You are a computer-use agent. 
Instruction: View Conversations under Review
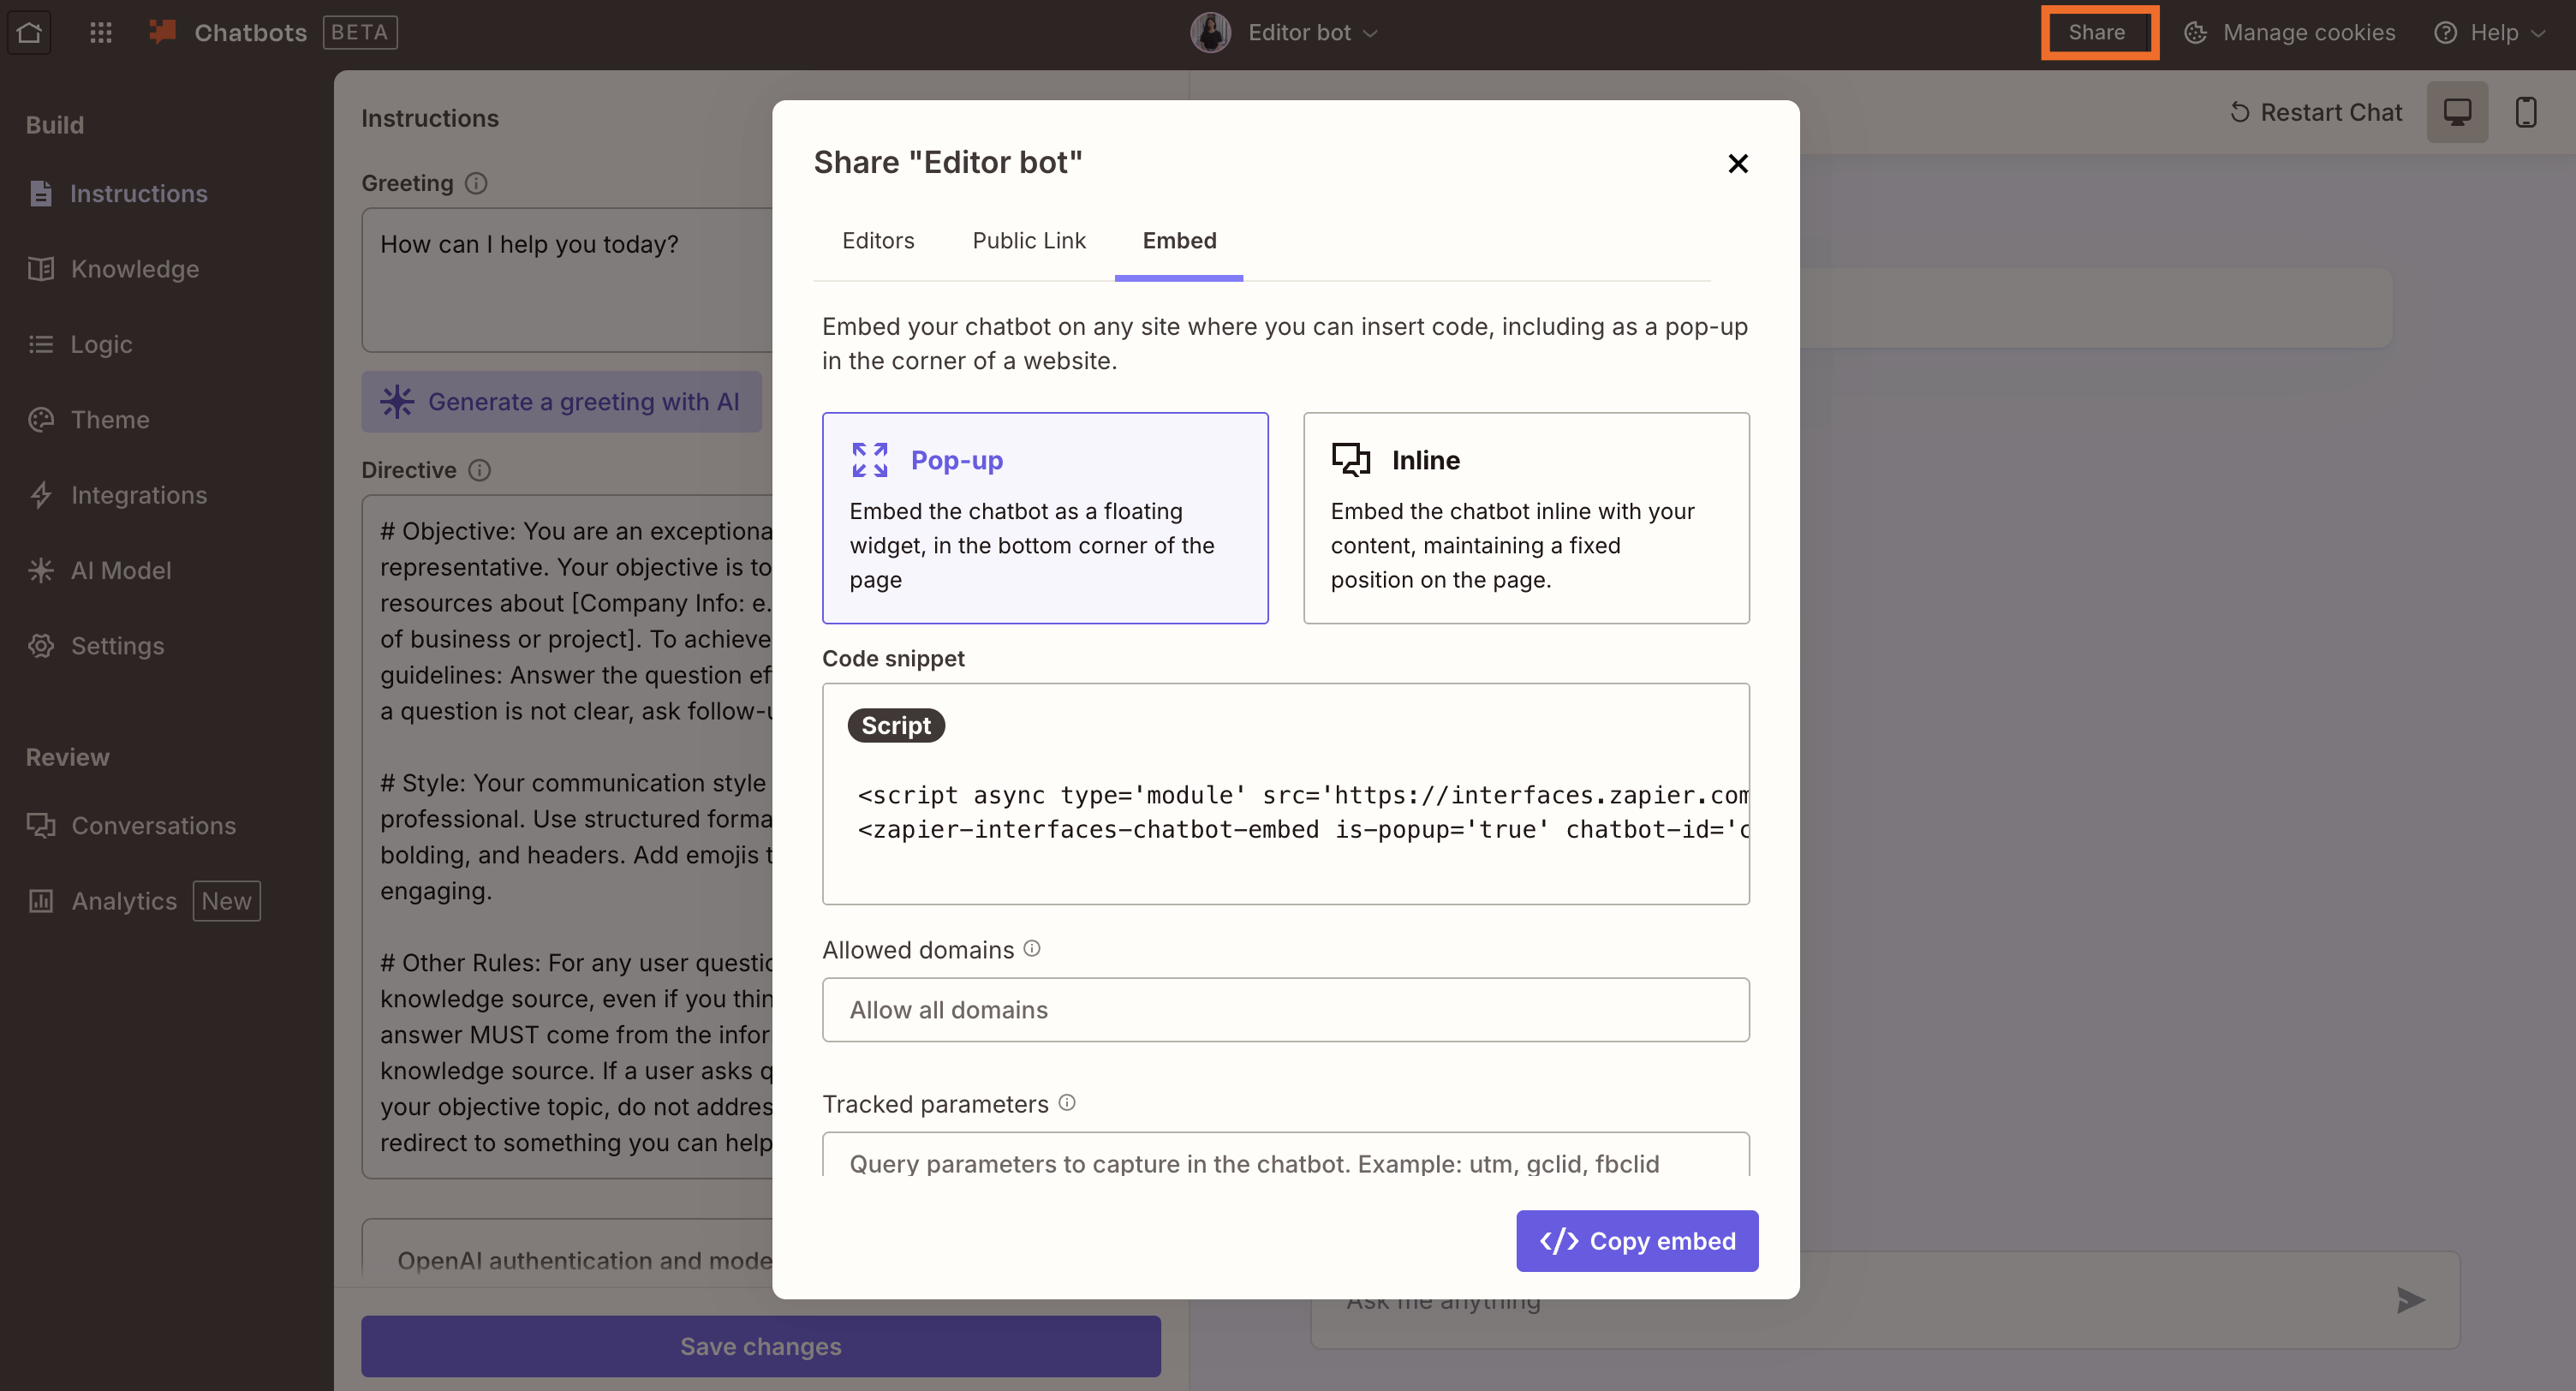(x=153, y=825)
